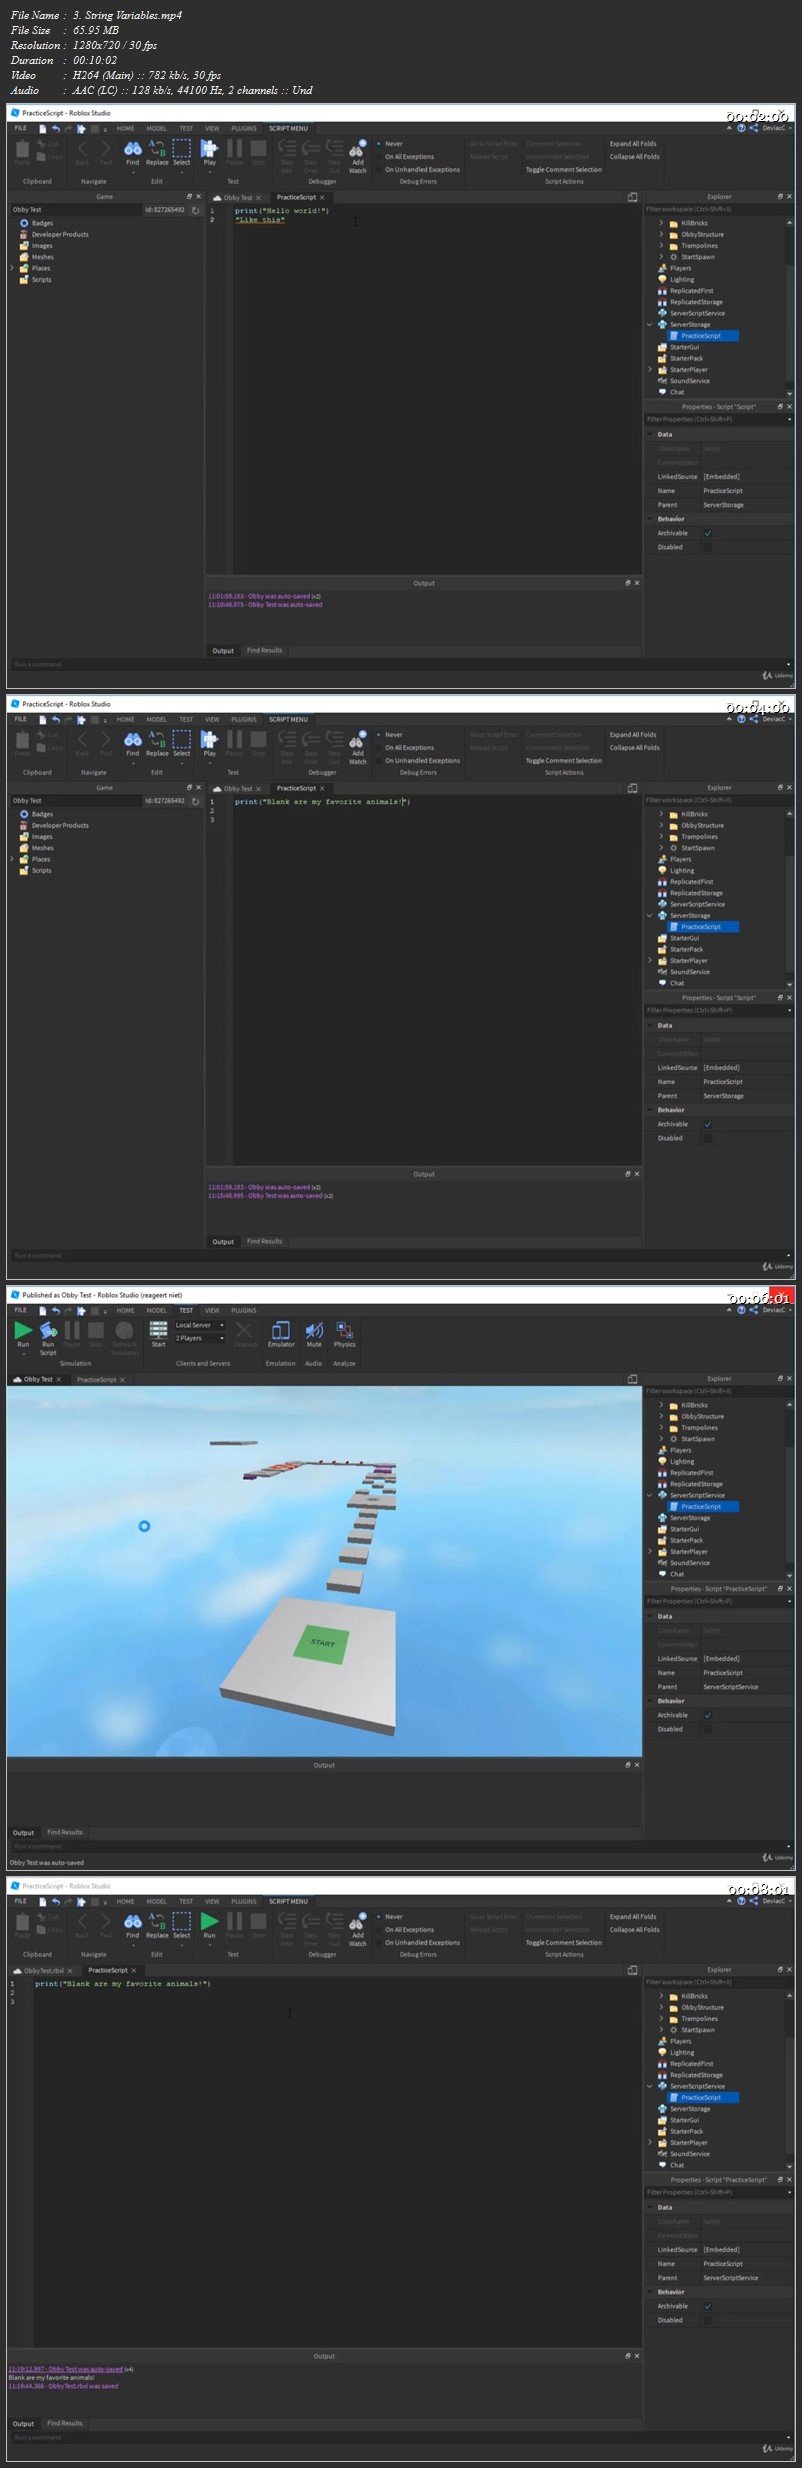Open HOME ribbon tab in 00:02:00 frame

coord(125,128)
